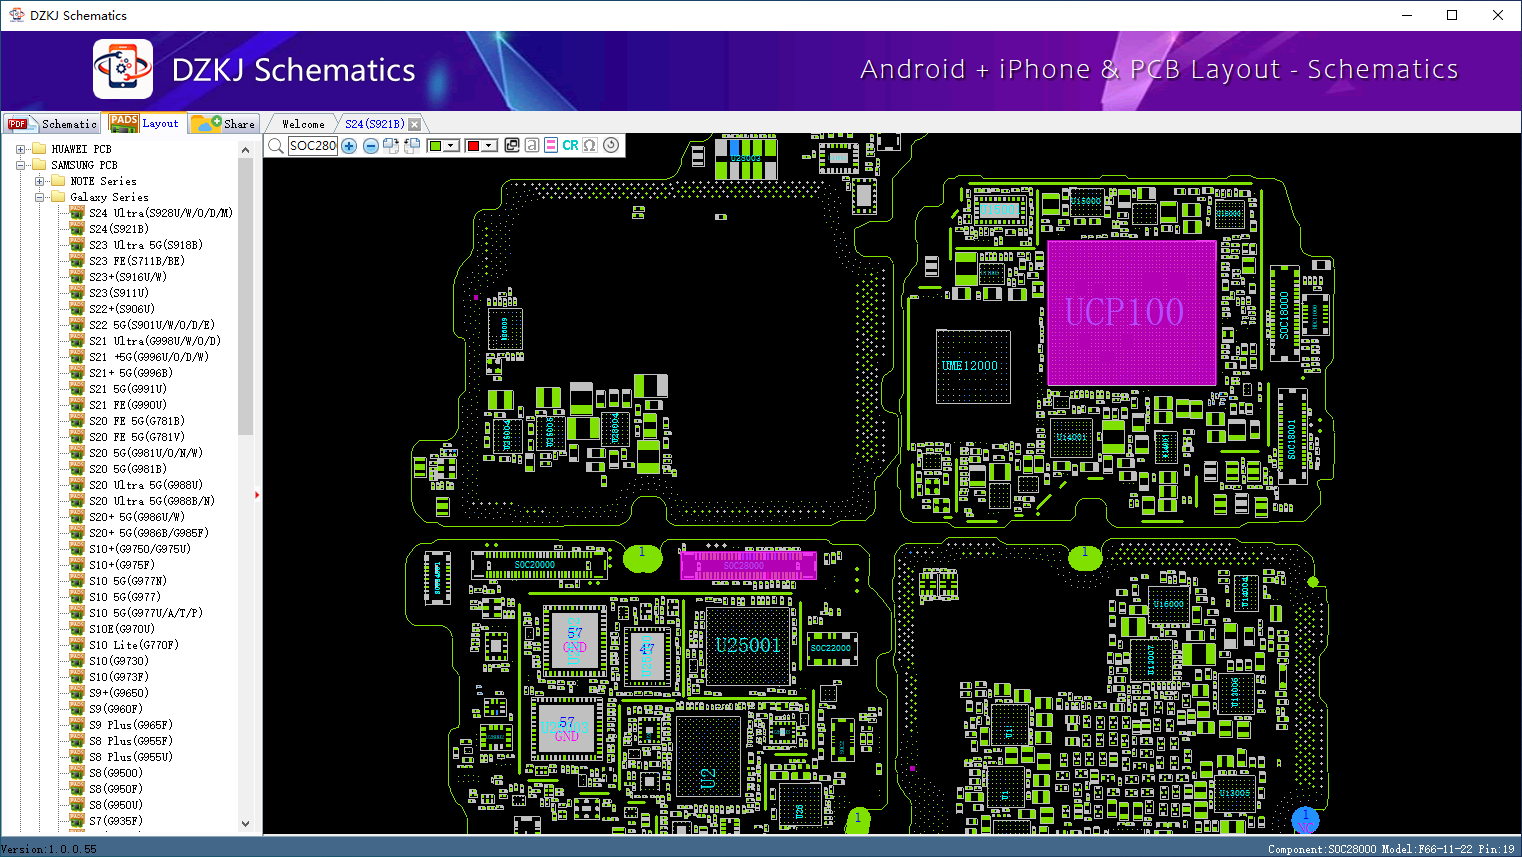Click the rotate view icon in toolbar
The image size is (1522, 857).
(611, 145)
